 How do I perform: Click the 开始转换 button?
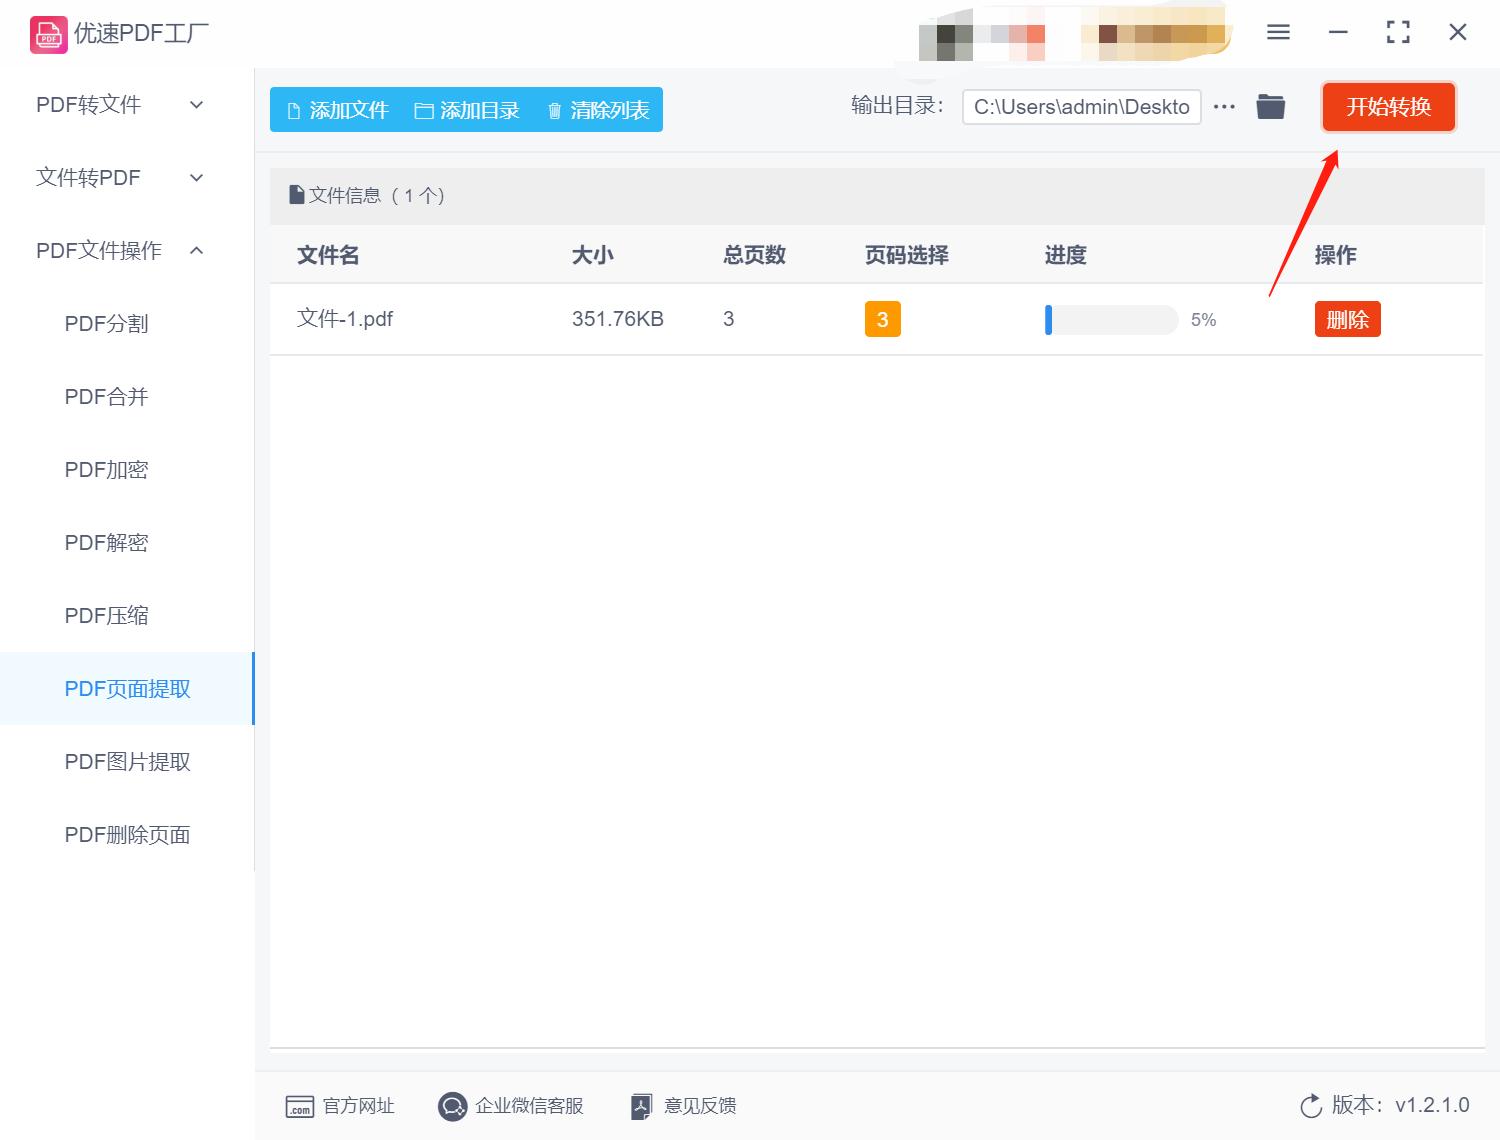pos(1388,107)
